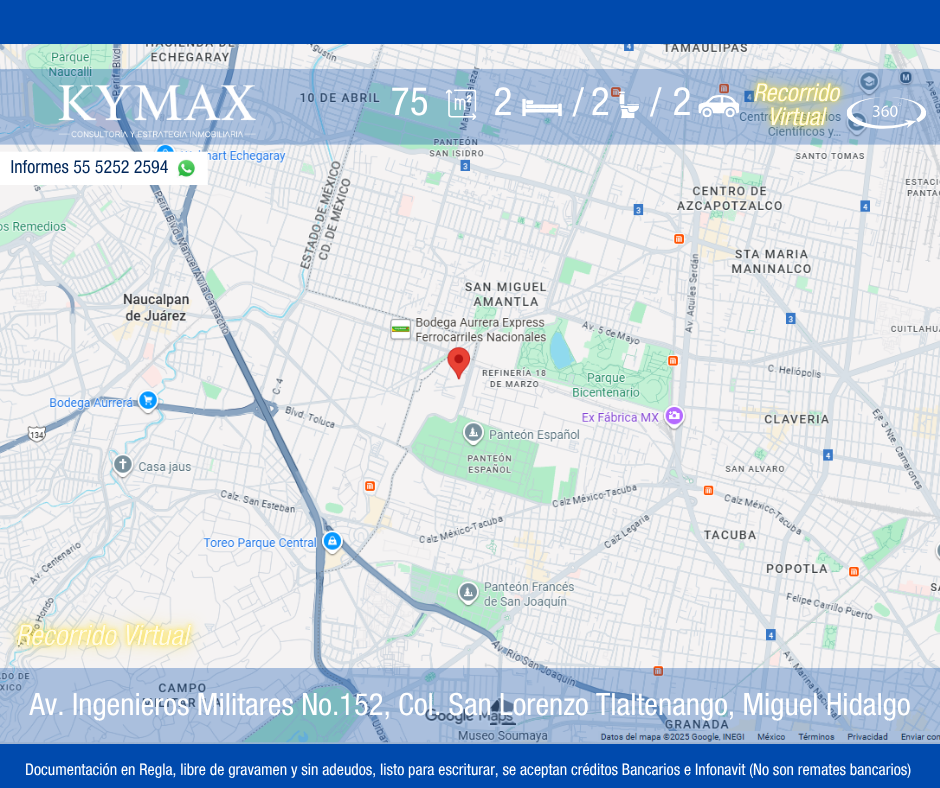
Task: Click the bedroom bed icon
Action: [541, 105]
